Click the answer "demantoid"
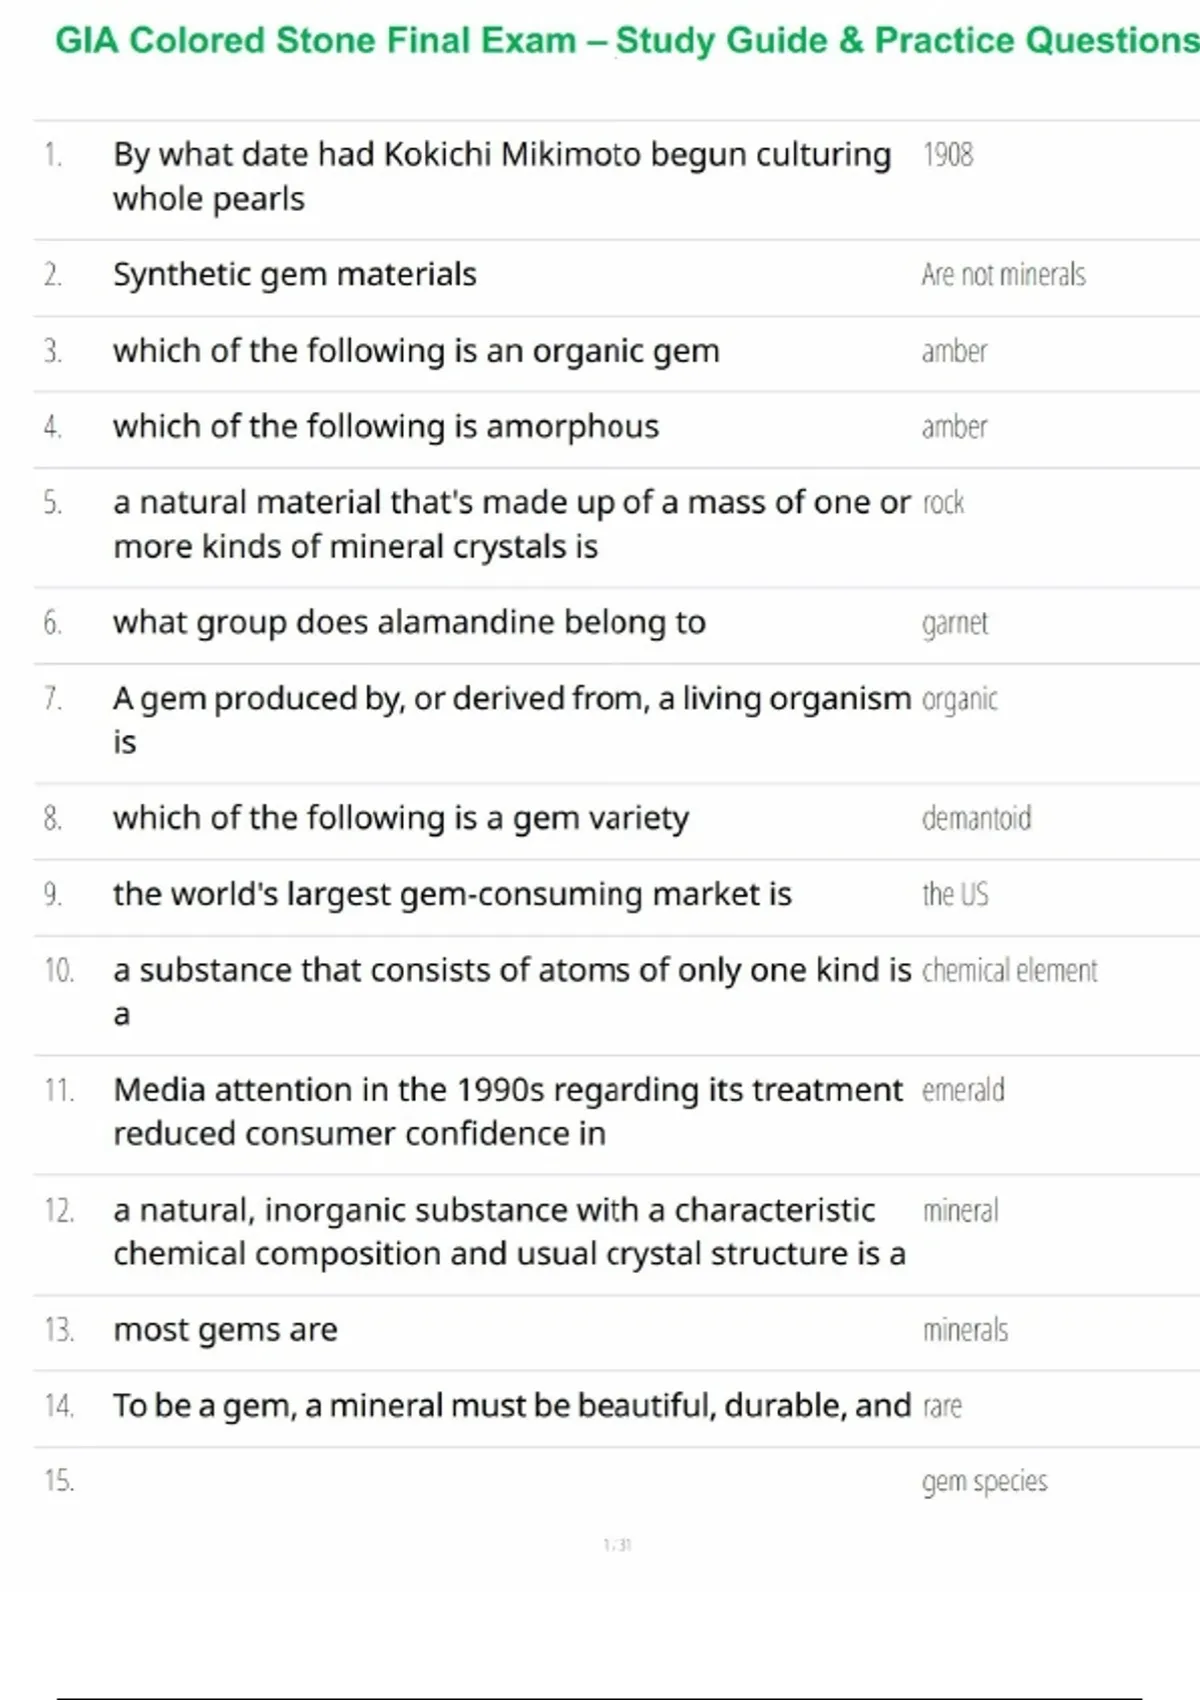The height and width of the screenshot is (1700, 1200). (x=976, y=818)
